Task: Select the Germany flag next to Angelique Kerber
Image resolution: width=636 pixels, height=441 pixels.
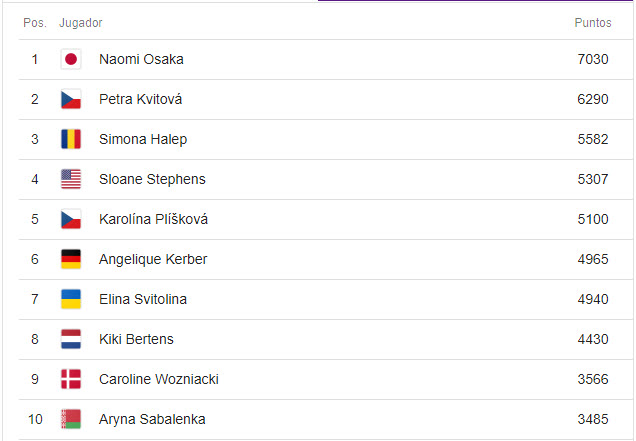Action: click(x=71, y=259)
